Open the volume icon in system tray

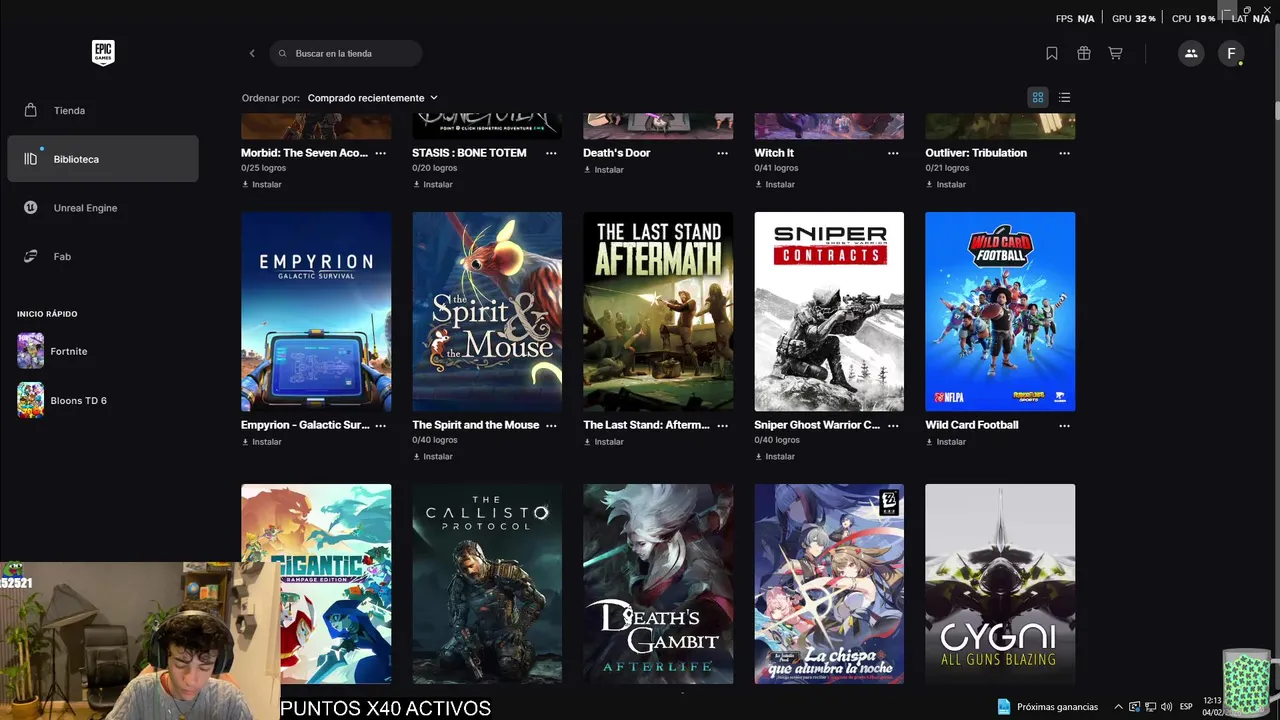pos(1164,707)
